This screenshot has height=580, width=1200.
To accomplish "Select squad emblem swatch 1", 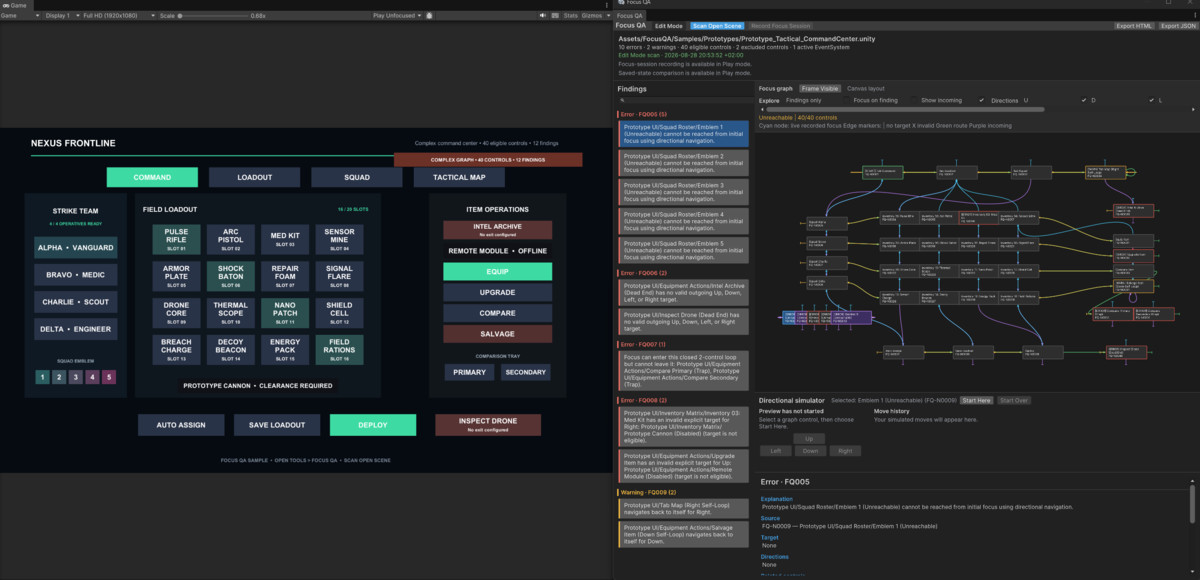I will click(42, 377).
